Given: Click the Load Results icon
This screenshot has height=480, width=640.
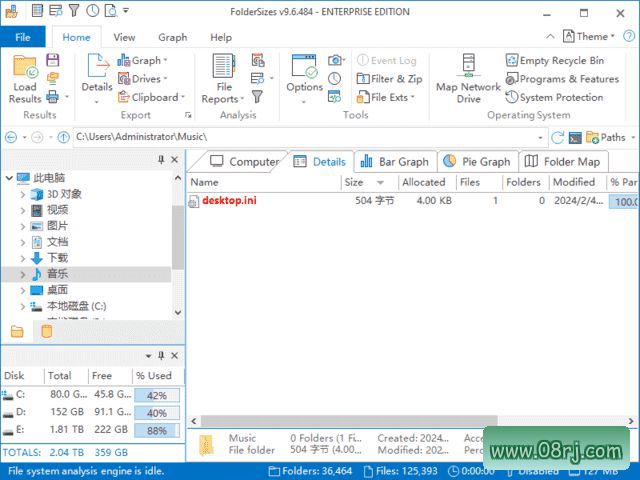Looking at the screenshot, I should coord(25,79).
